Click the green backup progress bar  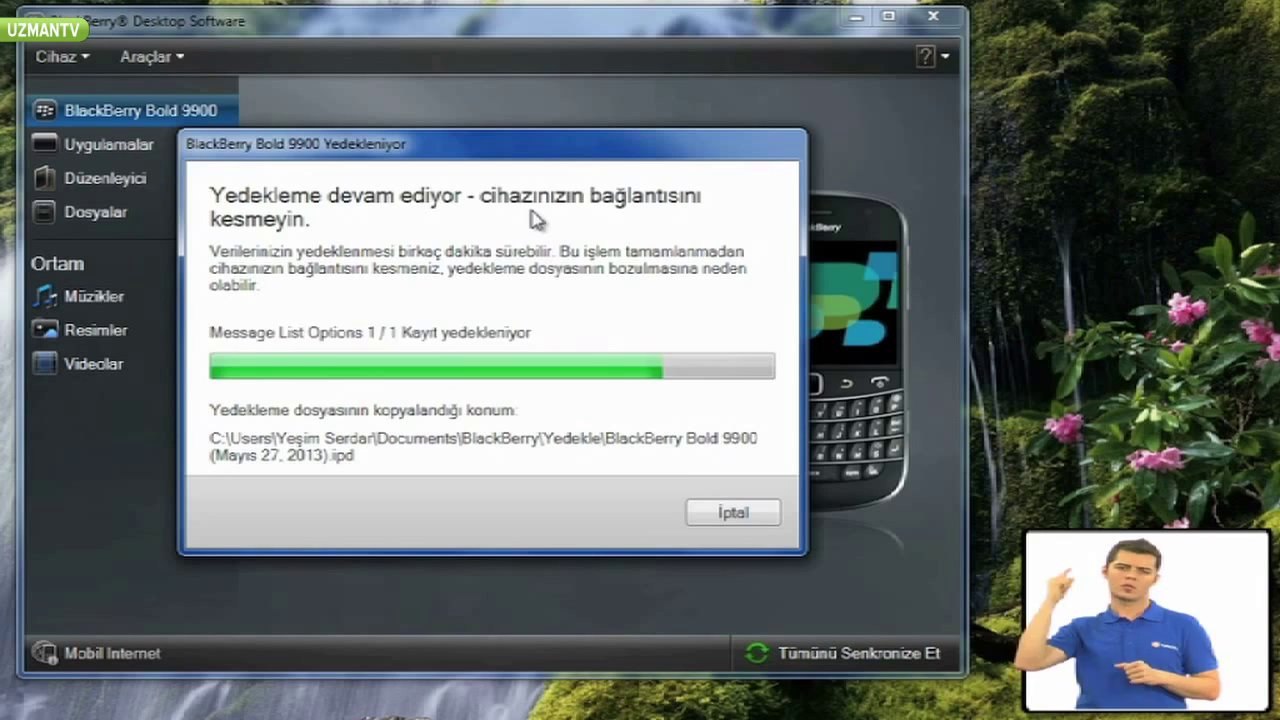pos(492,366)
